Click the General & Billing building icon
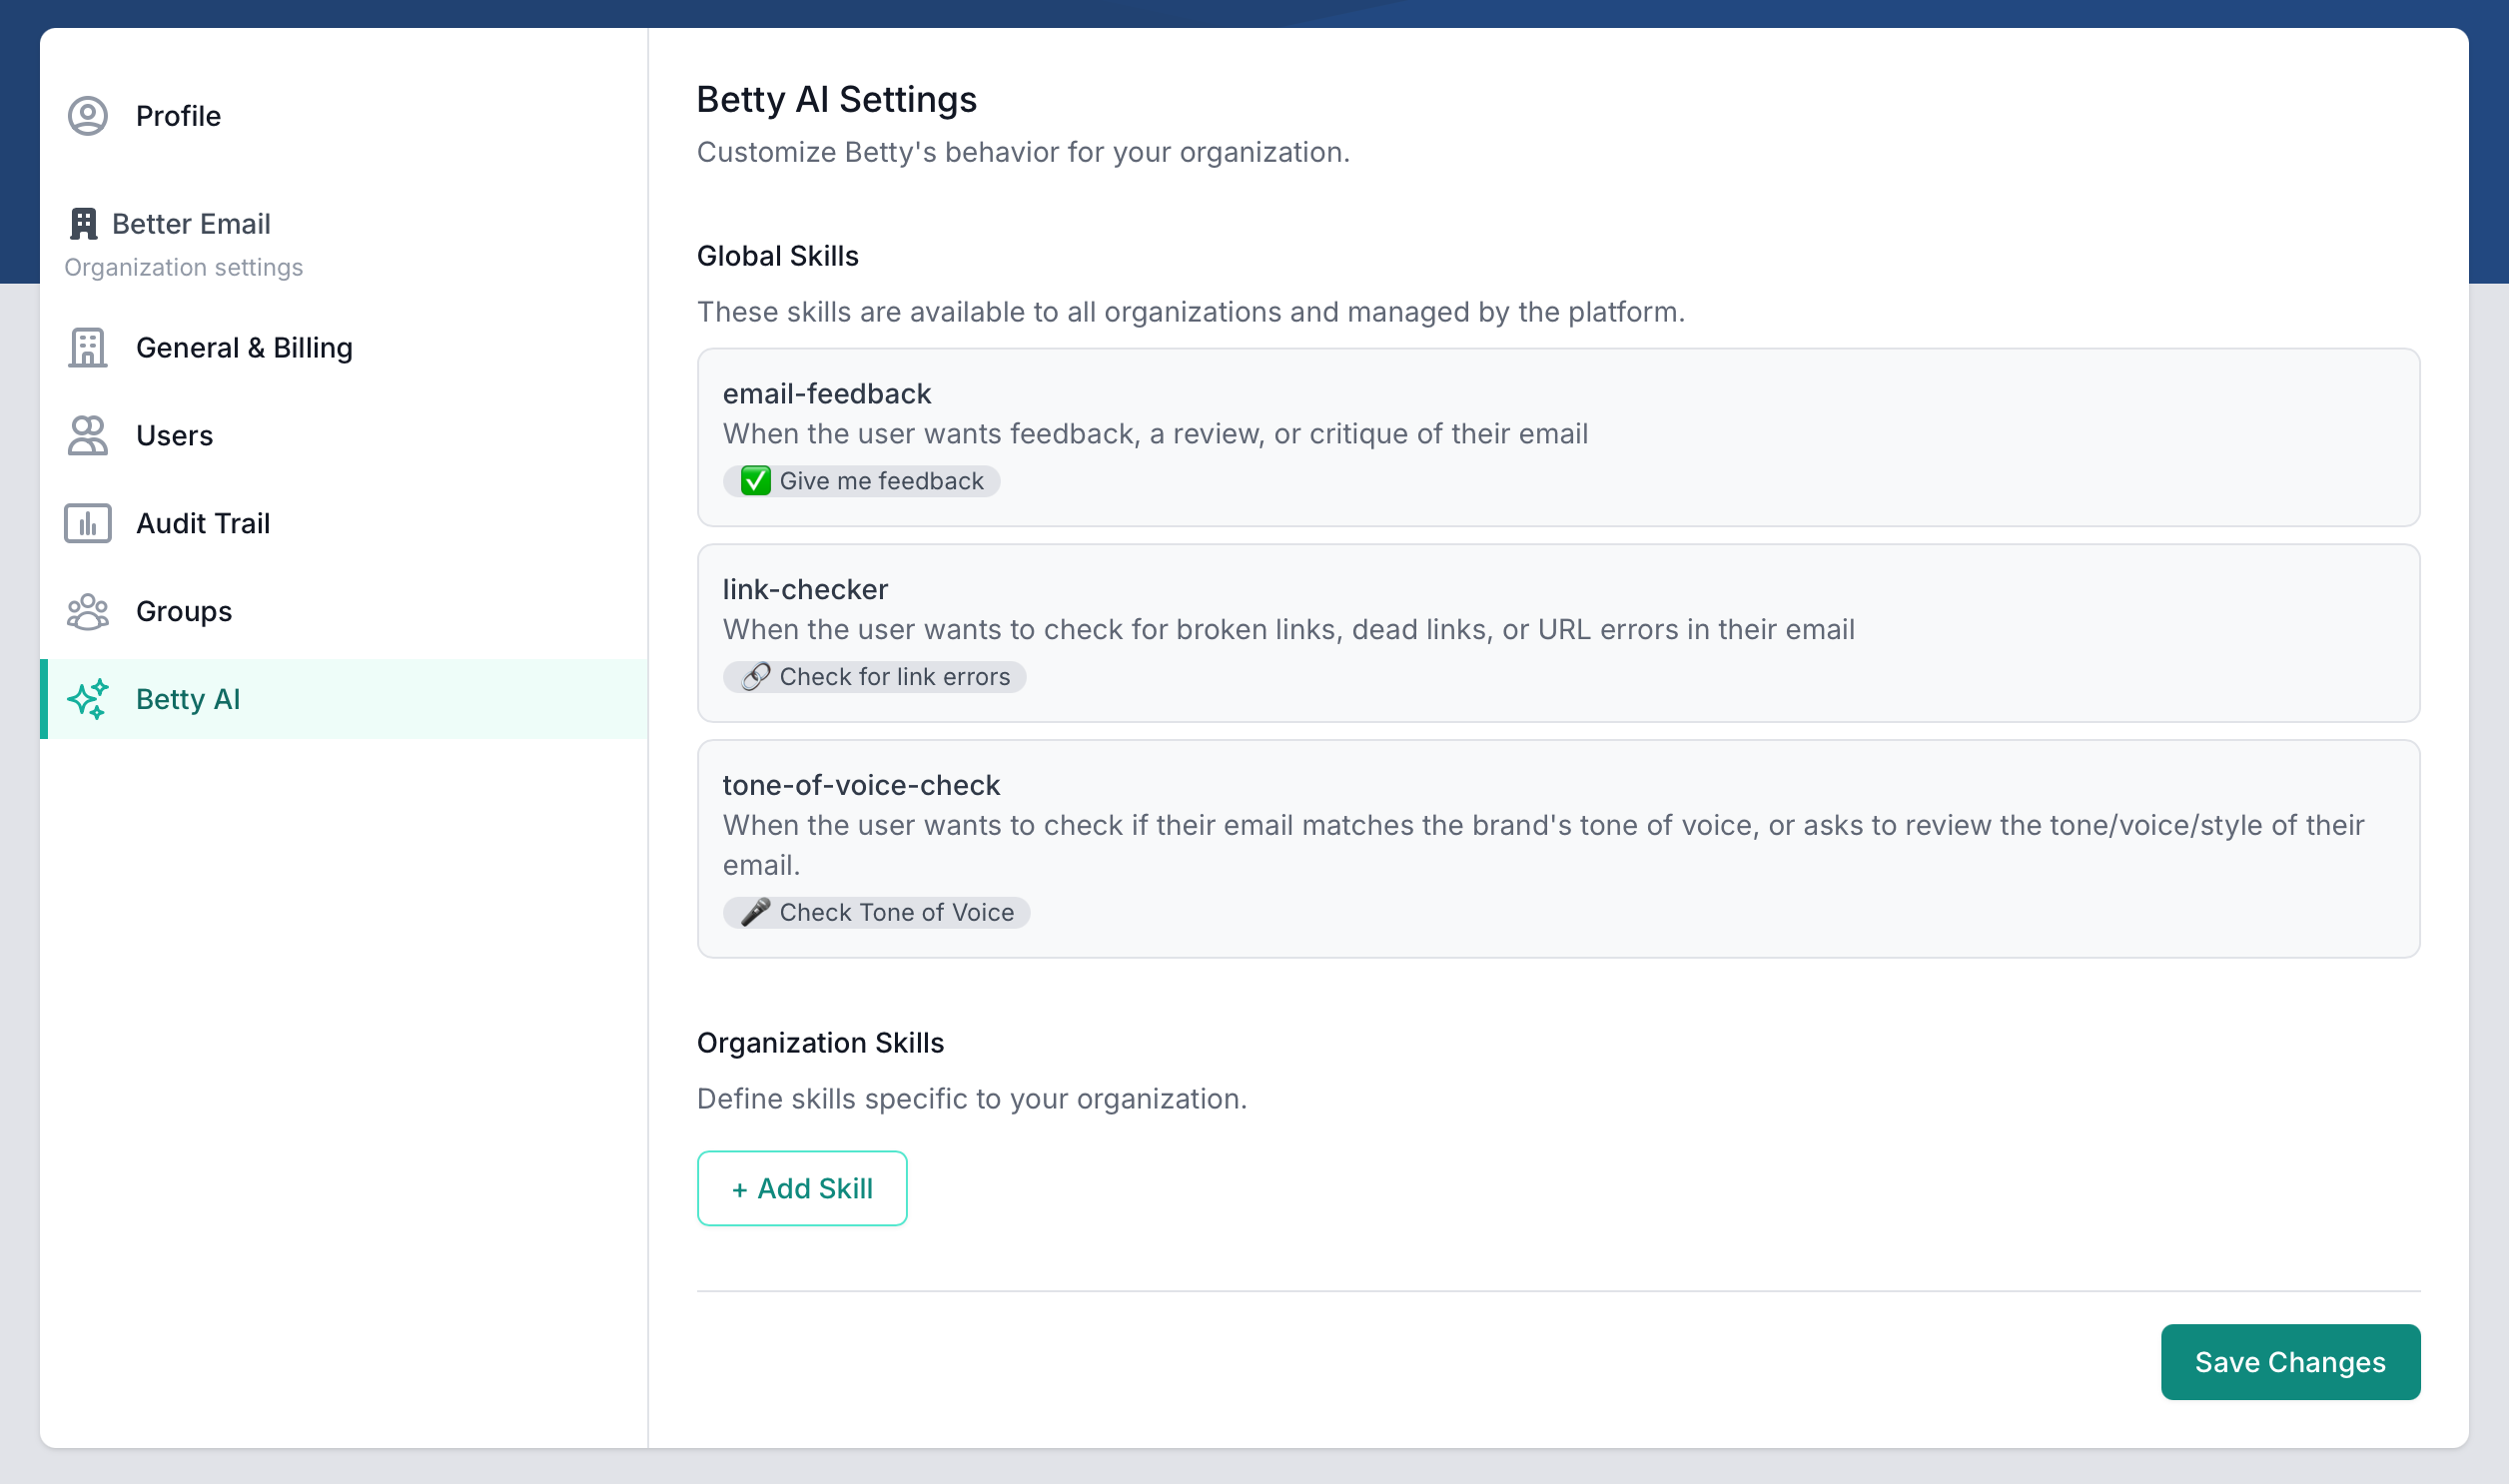2509x1484 pixels. 88,348
